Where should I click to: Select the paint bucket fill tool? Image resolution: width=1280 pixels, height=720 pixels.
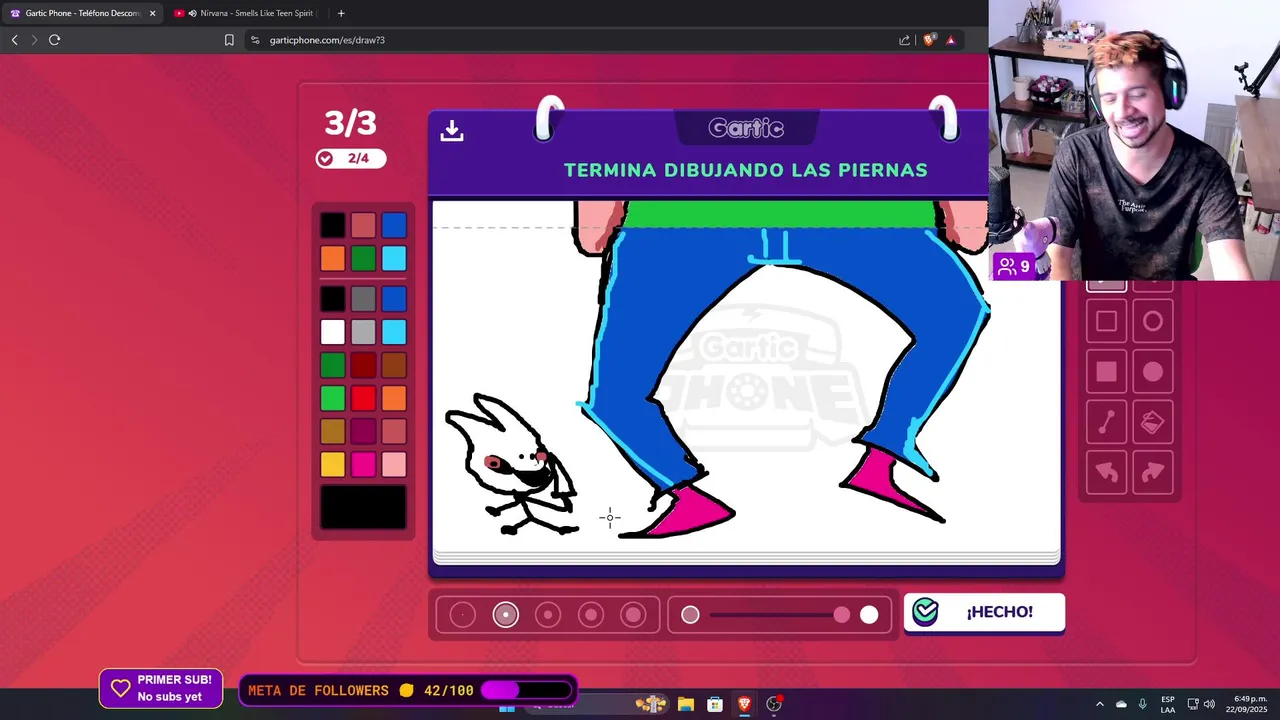[x=1153, y=422]
